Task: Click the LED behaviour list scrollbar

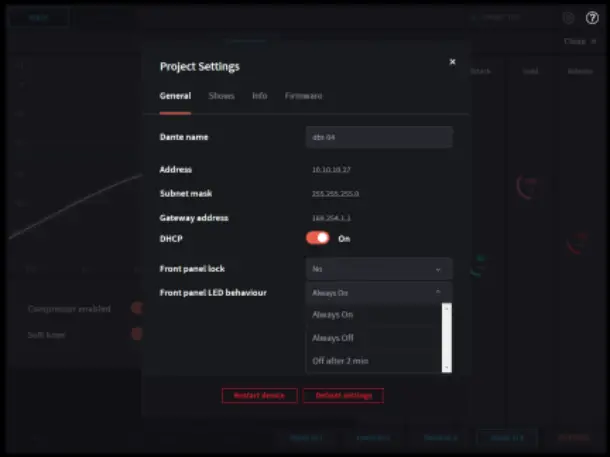Action: tap(447, 338)
